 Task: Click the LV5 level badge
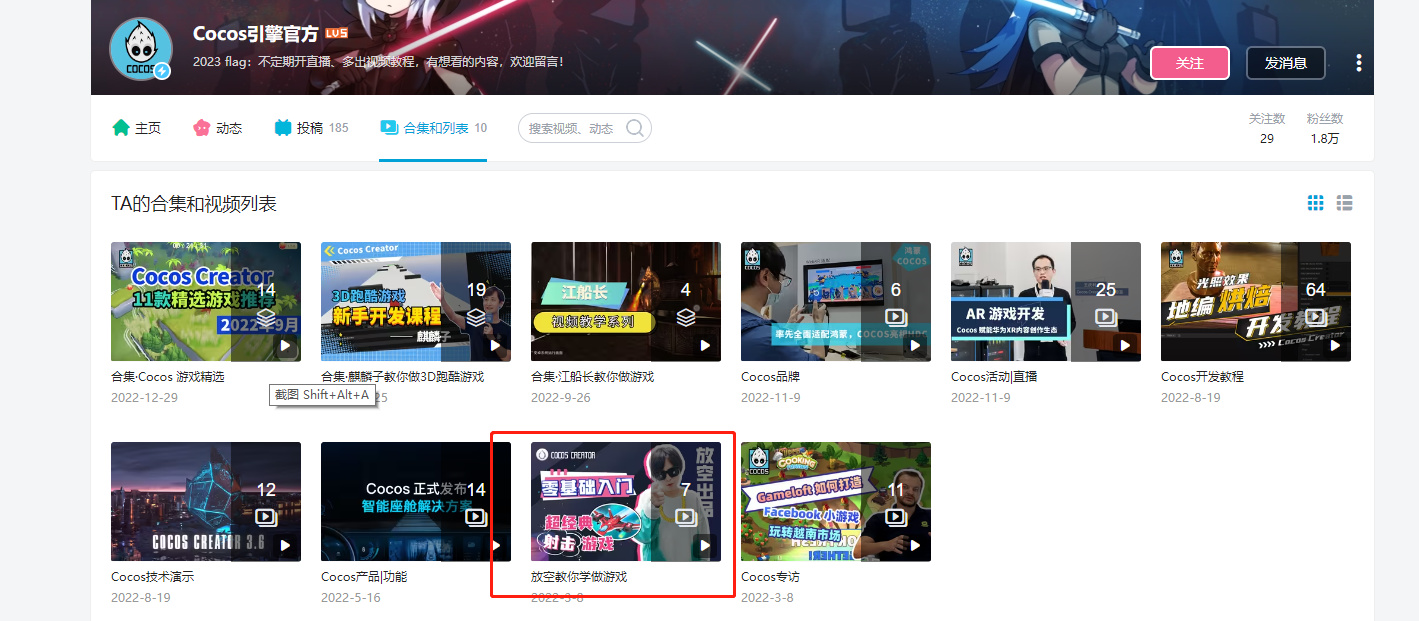pos(336,34)
